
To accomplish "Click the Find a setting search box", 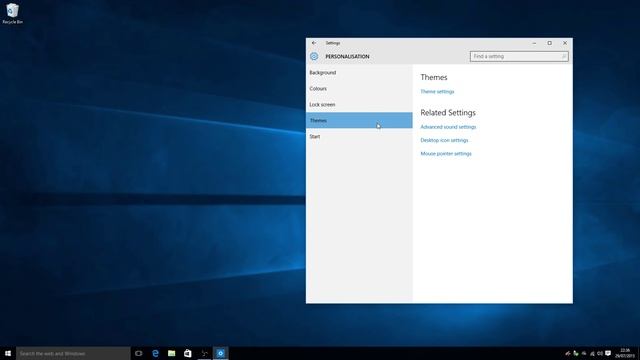I will click(x=519, y=56).
